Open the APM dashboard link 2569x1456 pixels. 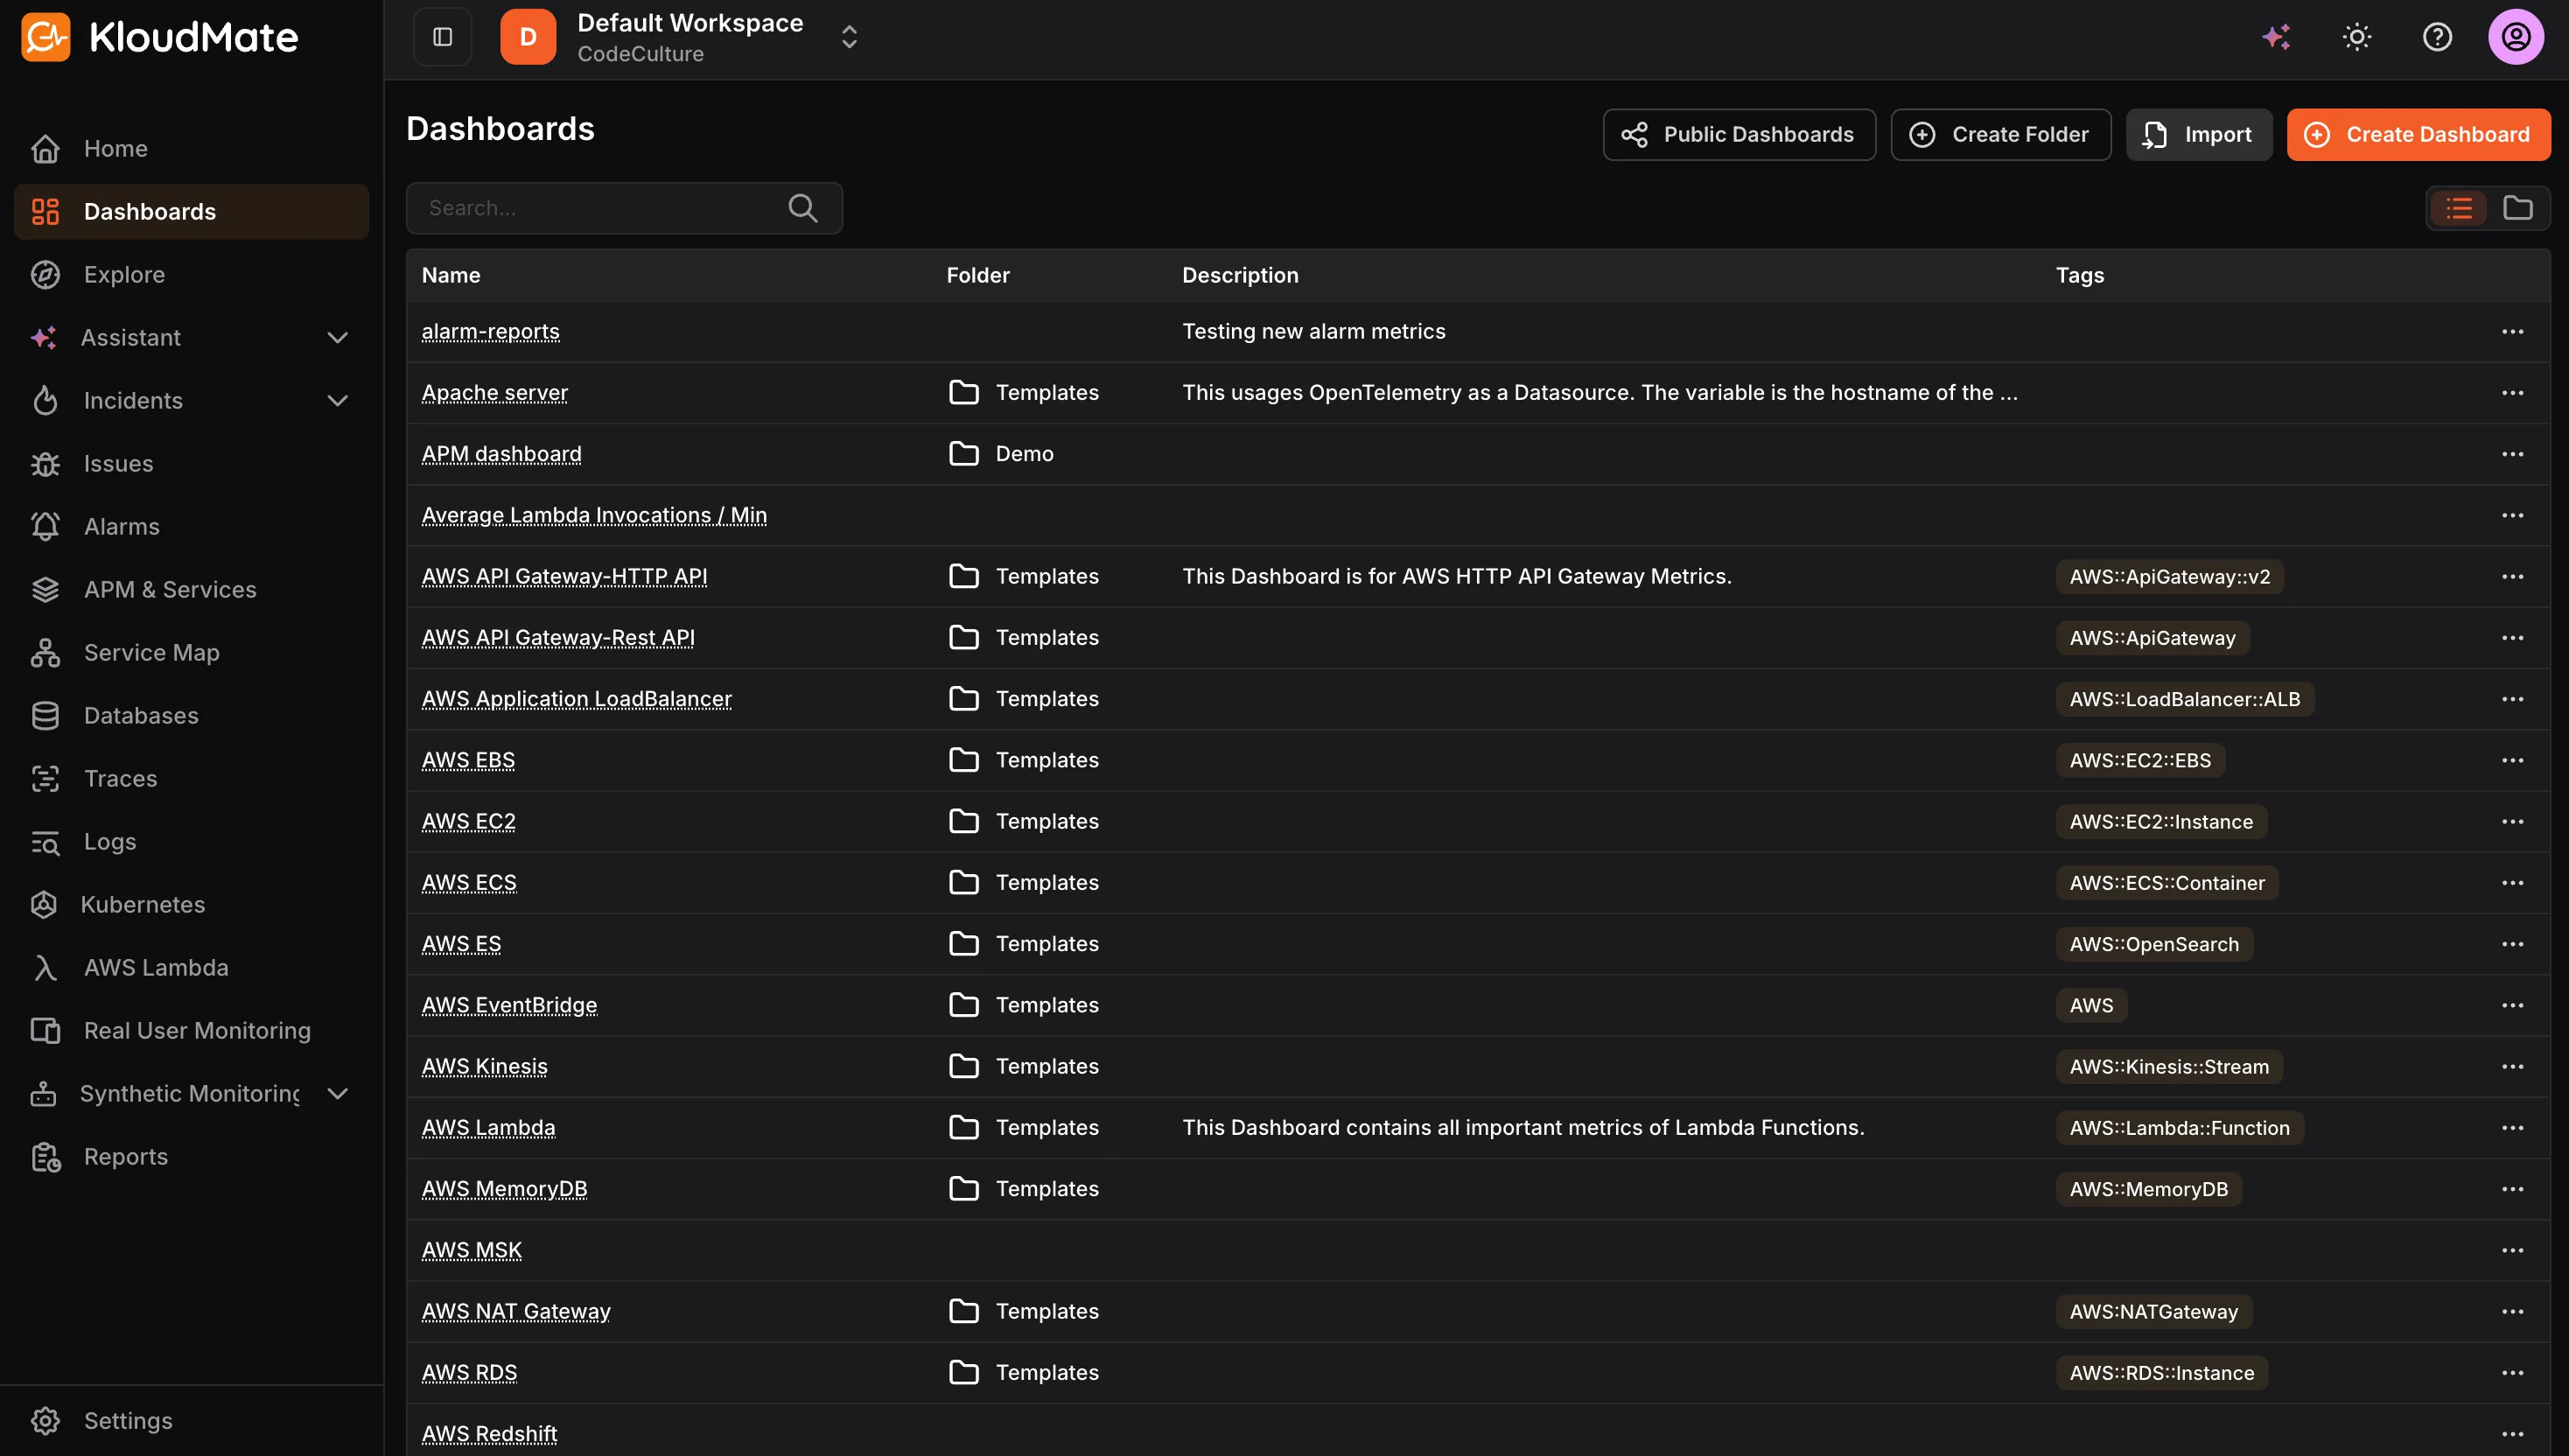pyautogui.click(x=501, y=454)
